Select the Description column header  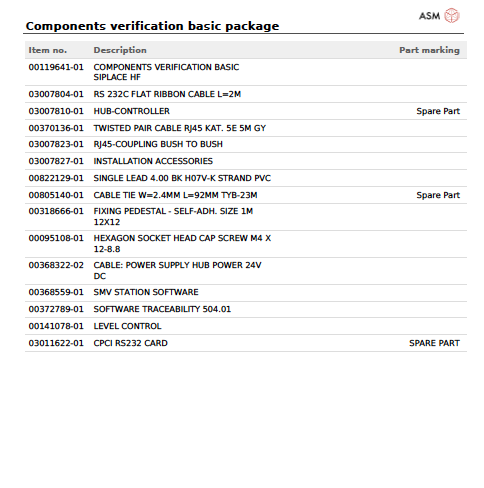[x=120, y=50]
